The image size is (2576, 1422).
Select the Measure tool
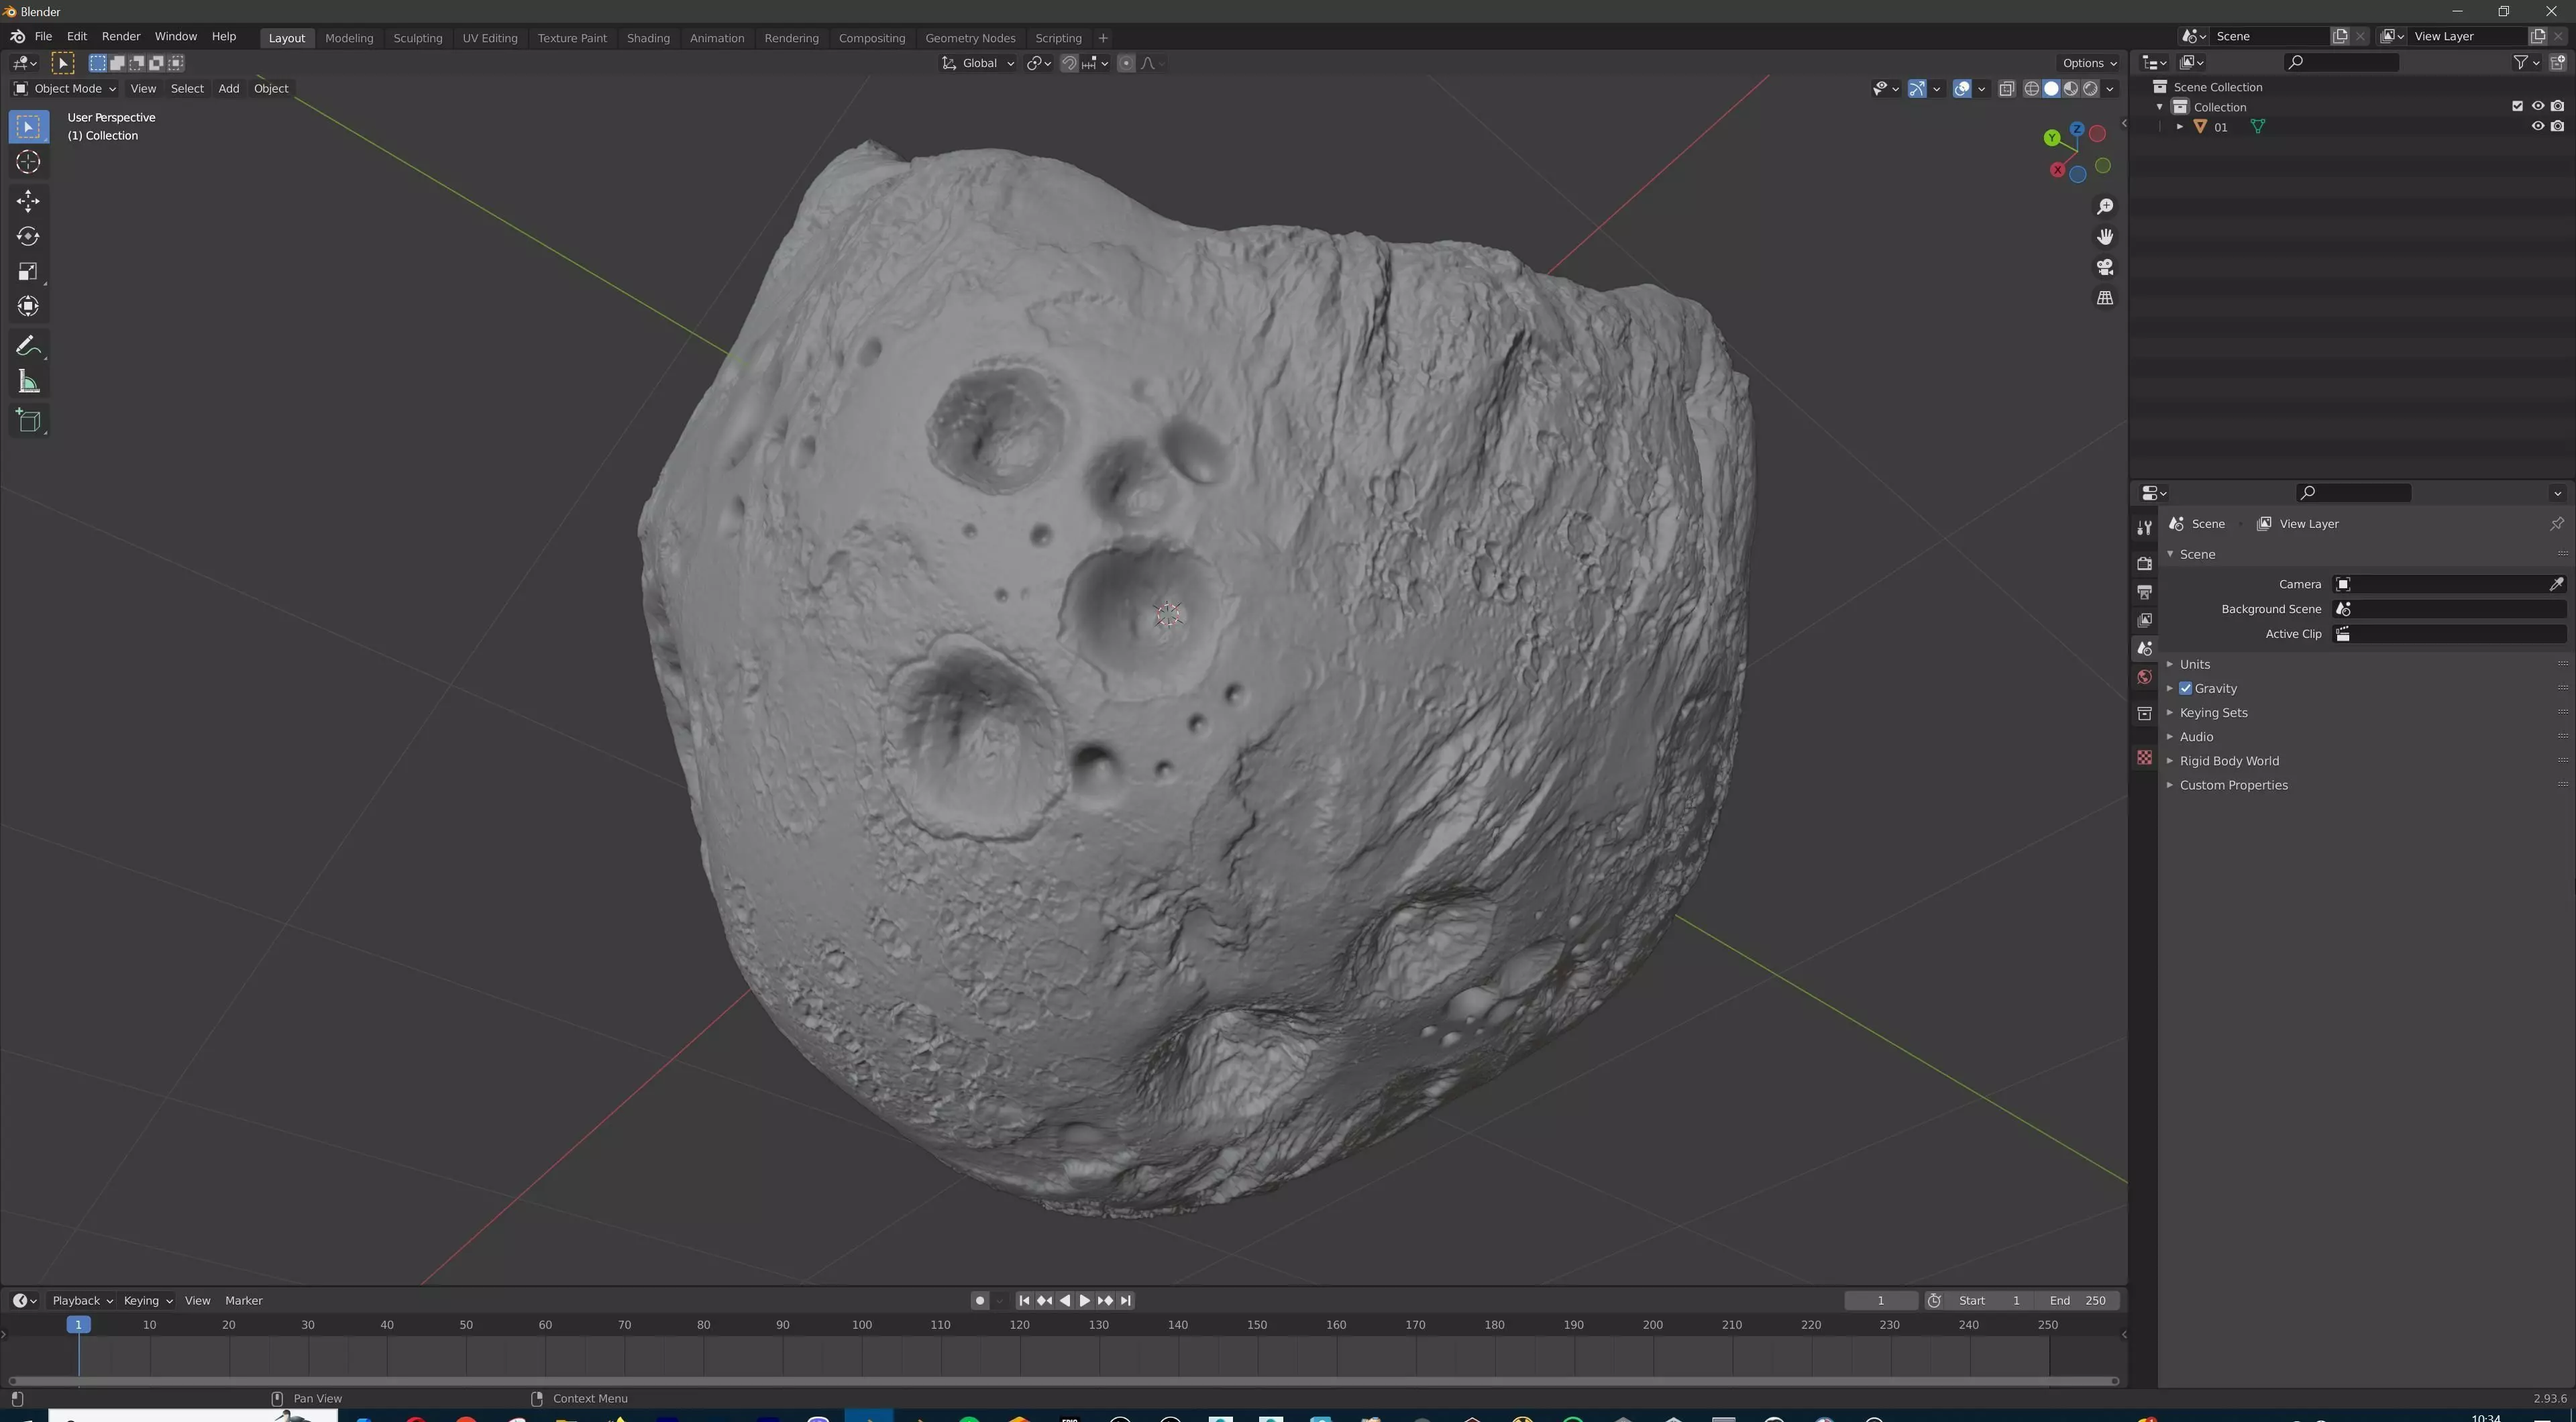[x=28, y=381]
